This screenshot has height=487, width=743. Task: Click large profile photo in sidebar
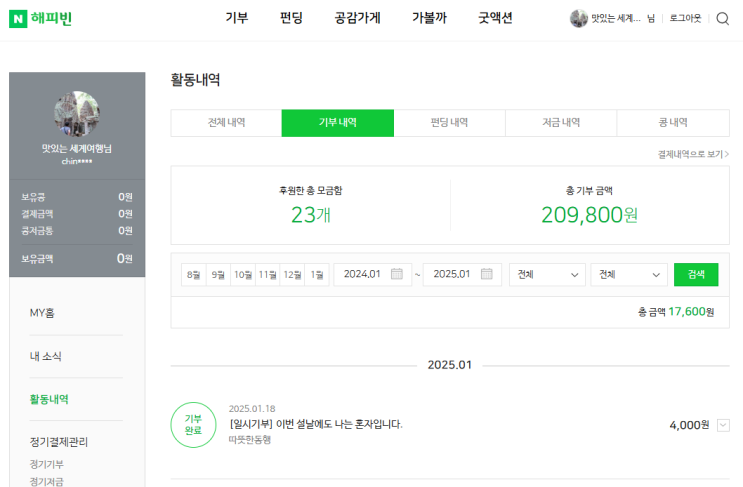click(77, 114)
